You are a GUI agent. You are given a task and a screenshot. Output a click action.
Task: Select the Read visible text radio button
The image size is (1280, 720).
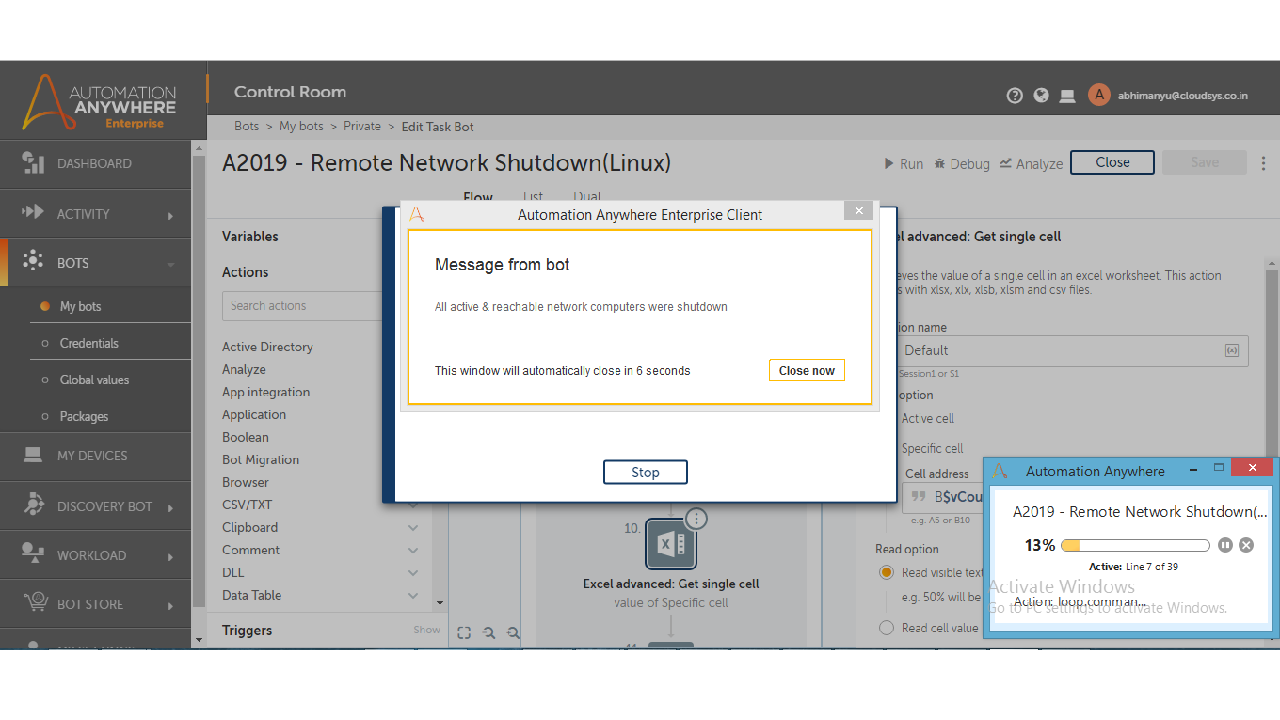coord(886,573)
